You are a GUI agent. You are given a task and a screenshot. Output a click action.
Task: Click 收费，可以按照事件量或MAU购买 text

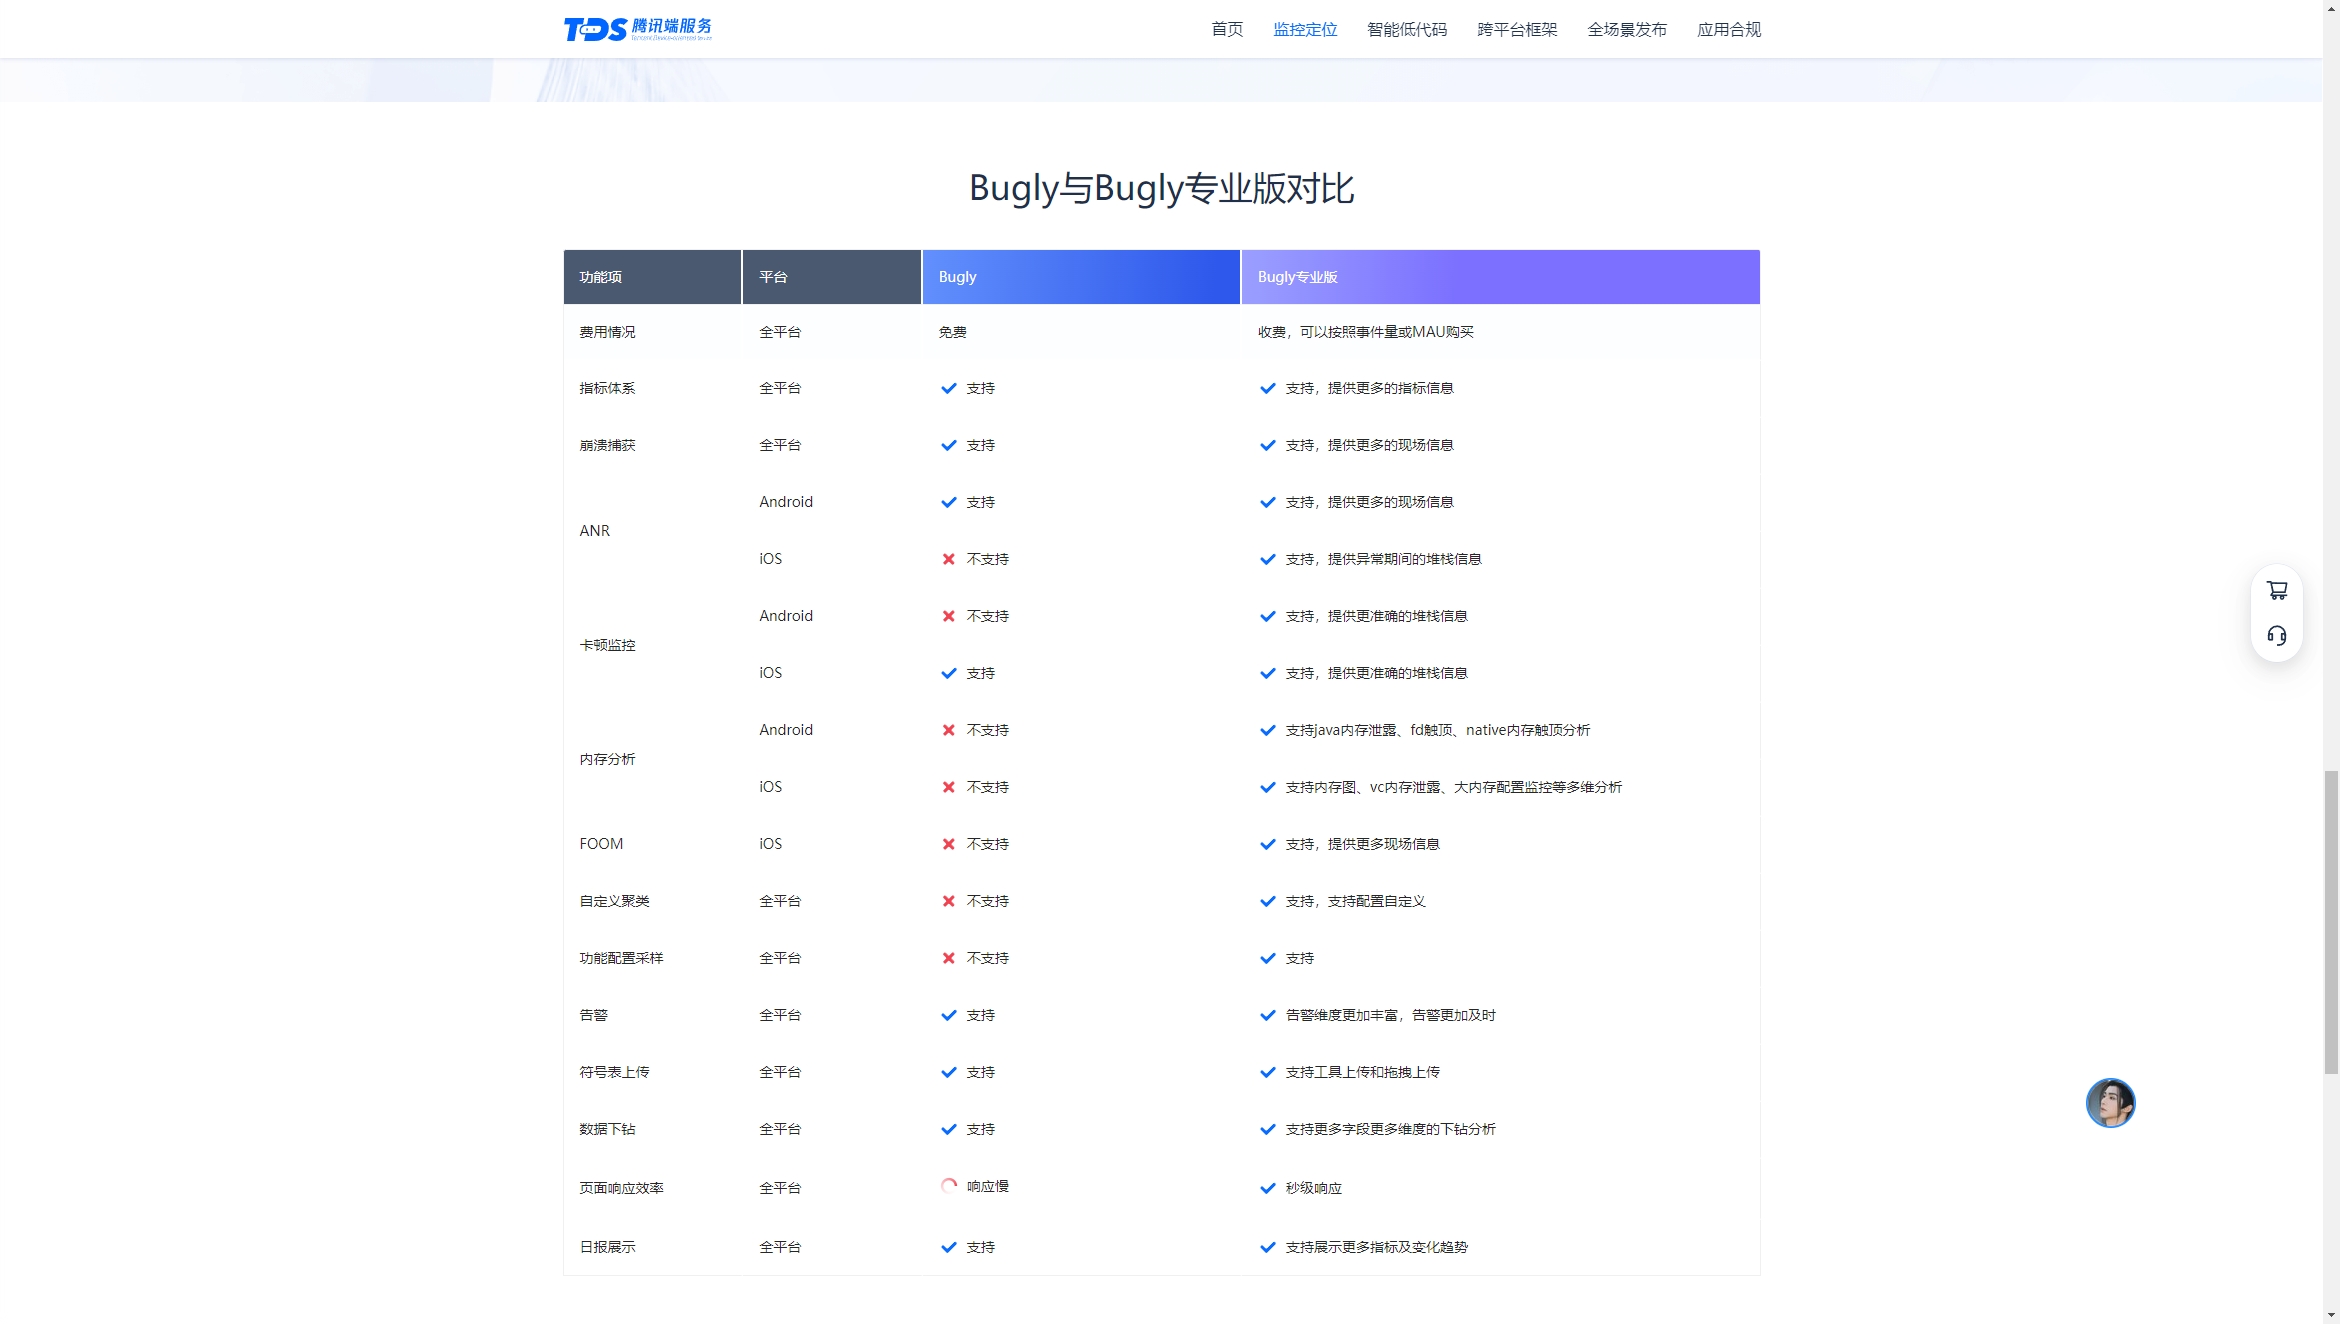1366,332
